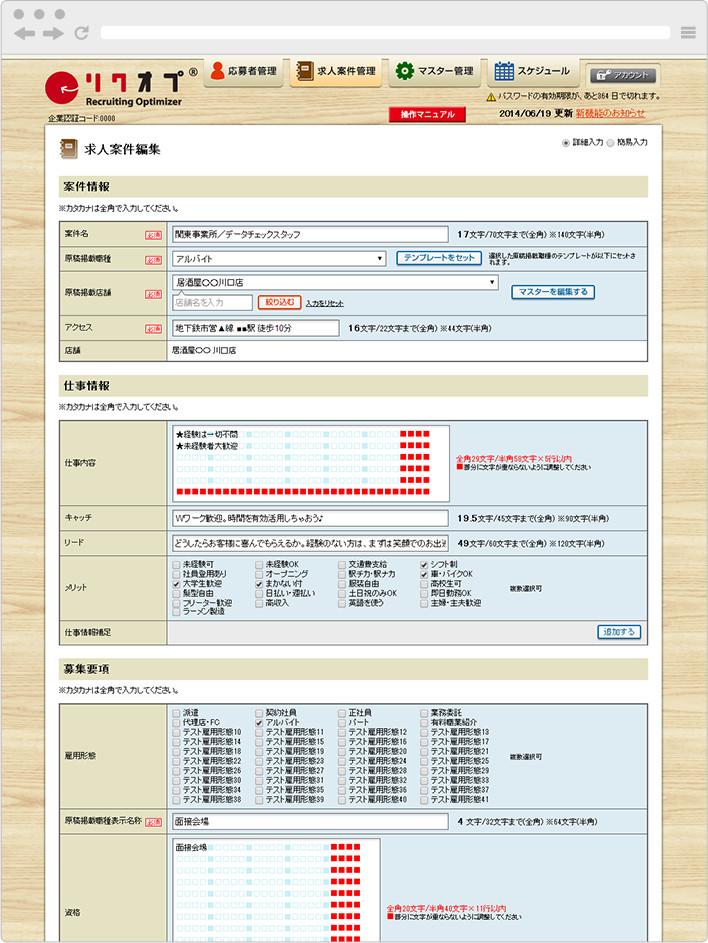Check 高収入 checkbox

click(259, 603)
